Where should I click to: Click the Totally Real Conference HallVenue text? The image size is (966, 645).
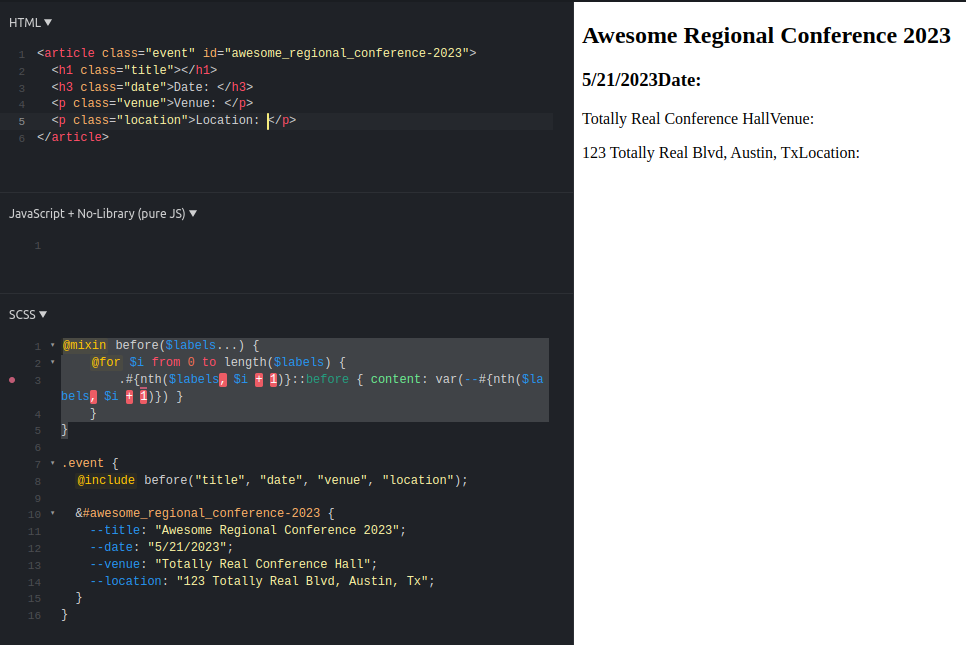coord(698,119)
